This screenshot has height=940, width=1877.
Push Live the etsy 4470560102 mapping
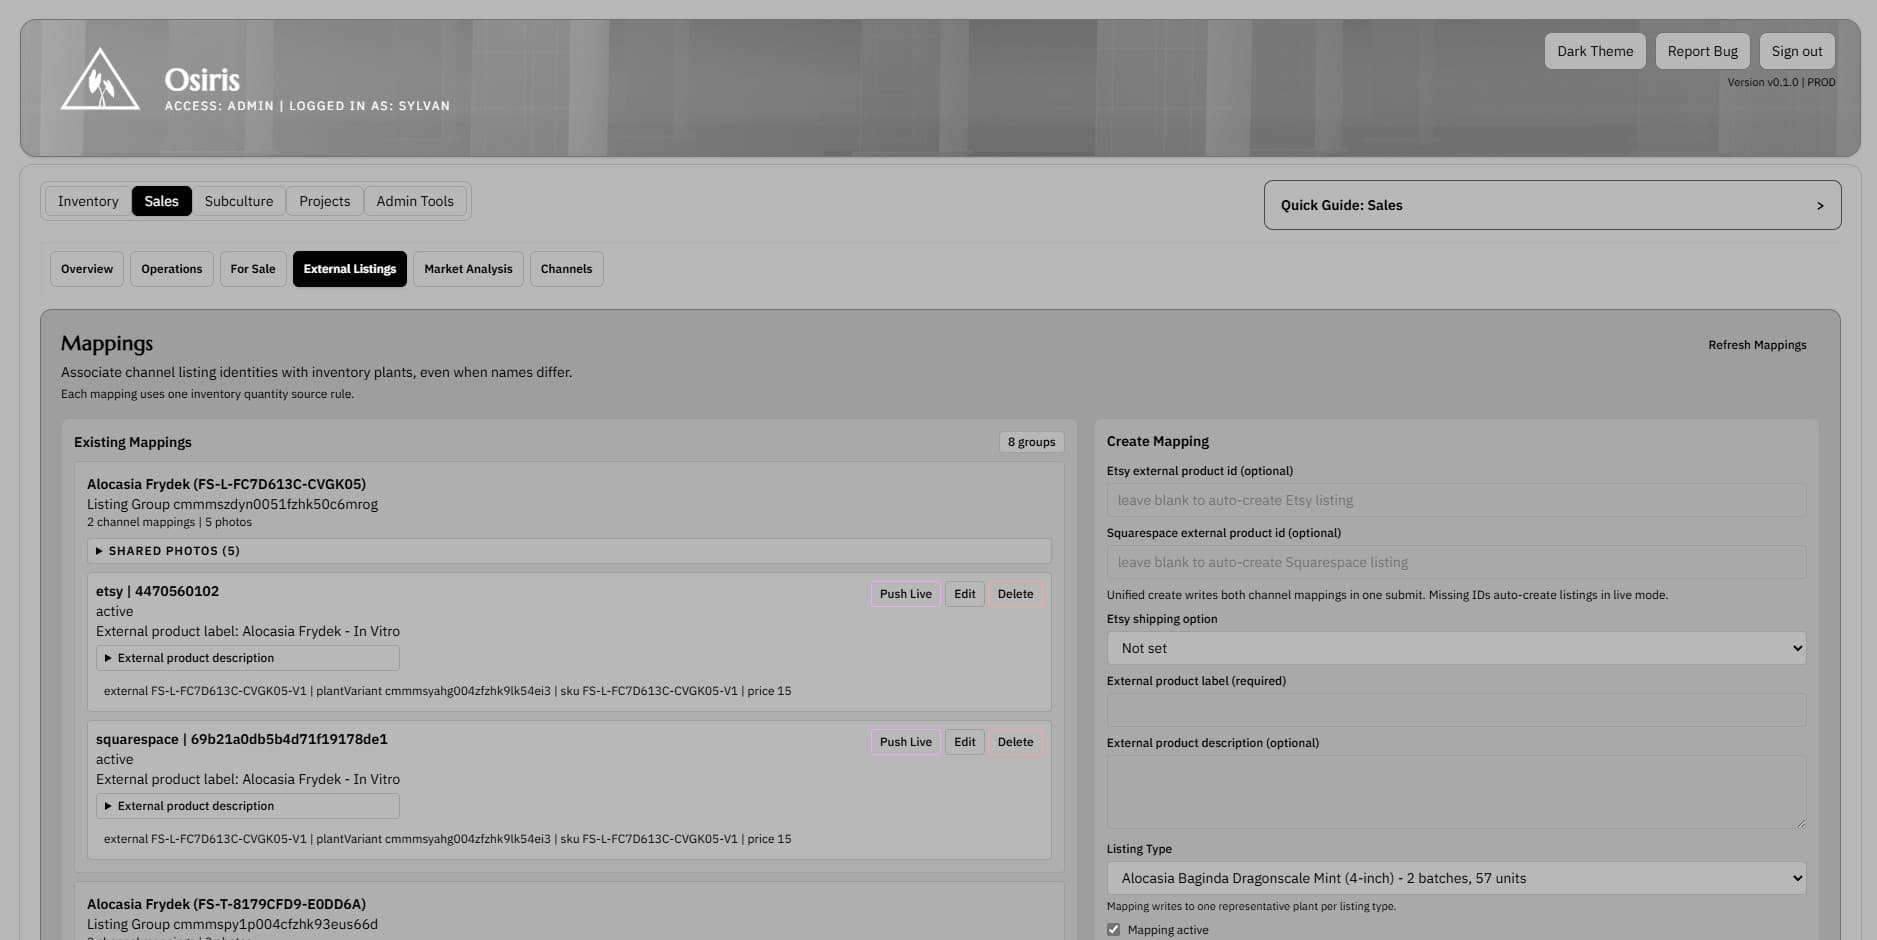point(904,593)
